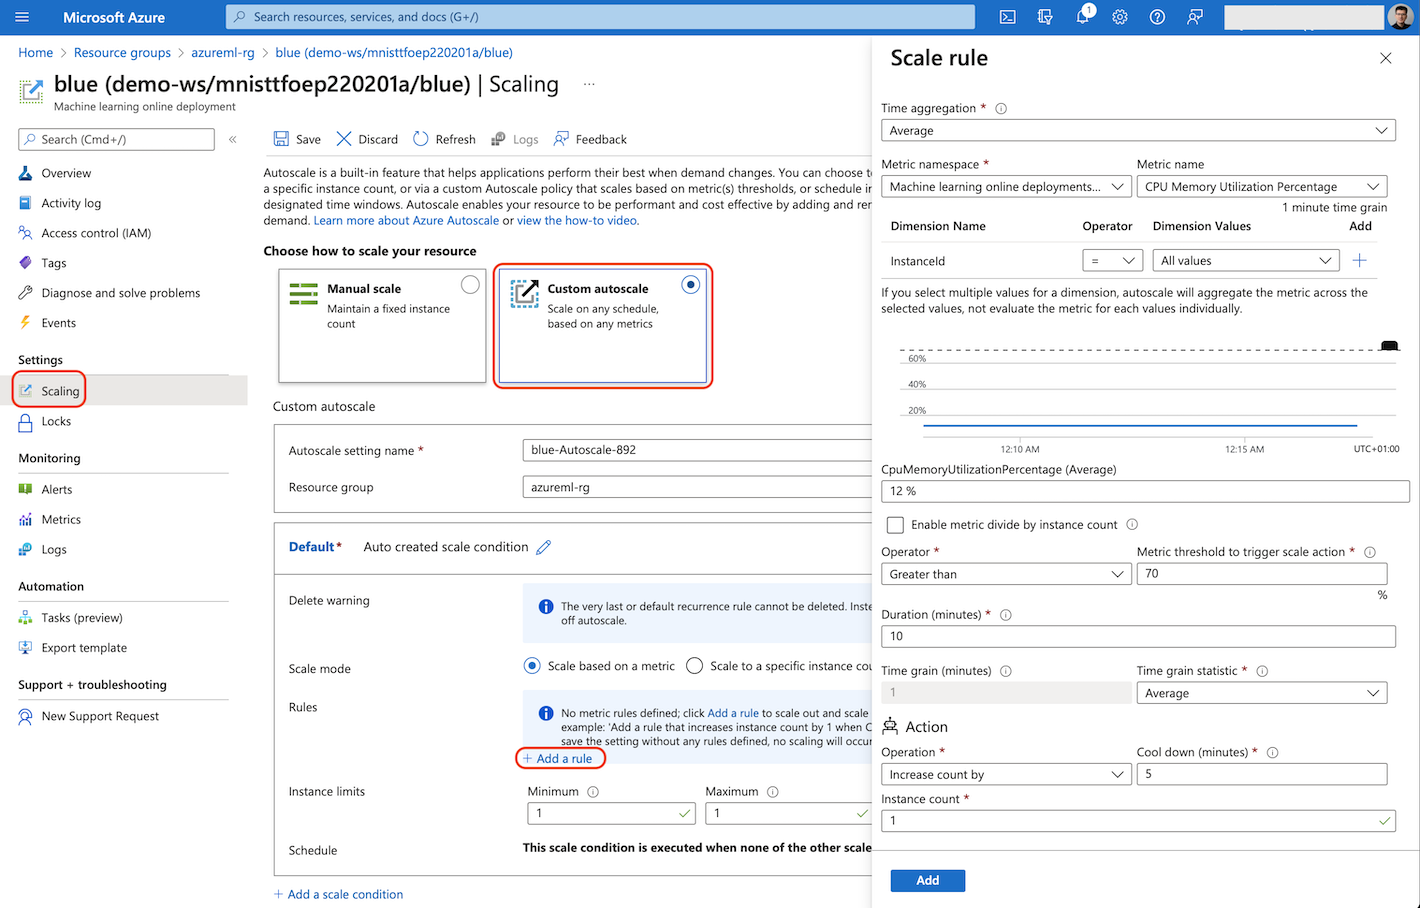1420x908 pixels.
Task: Click the Refresh circular arrow icon
Action: (x=421, y=139)
